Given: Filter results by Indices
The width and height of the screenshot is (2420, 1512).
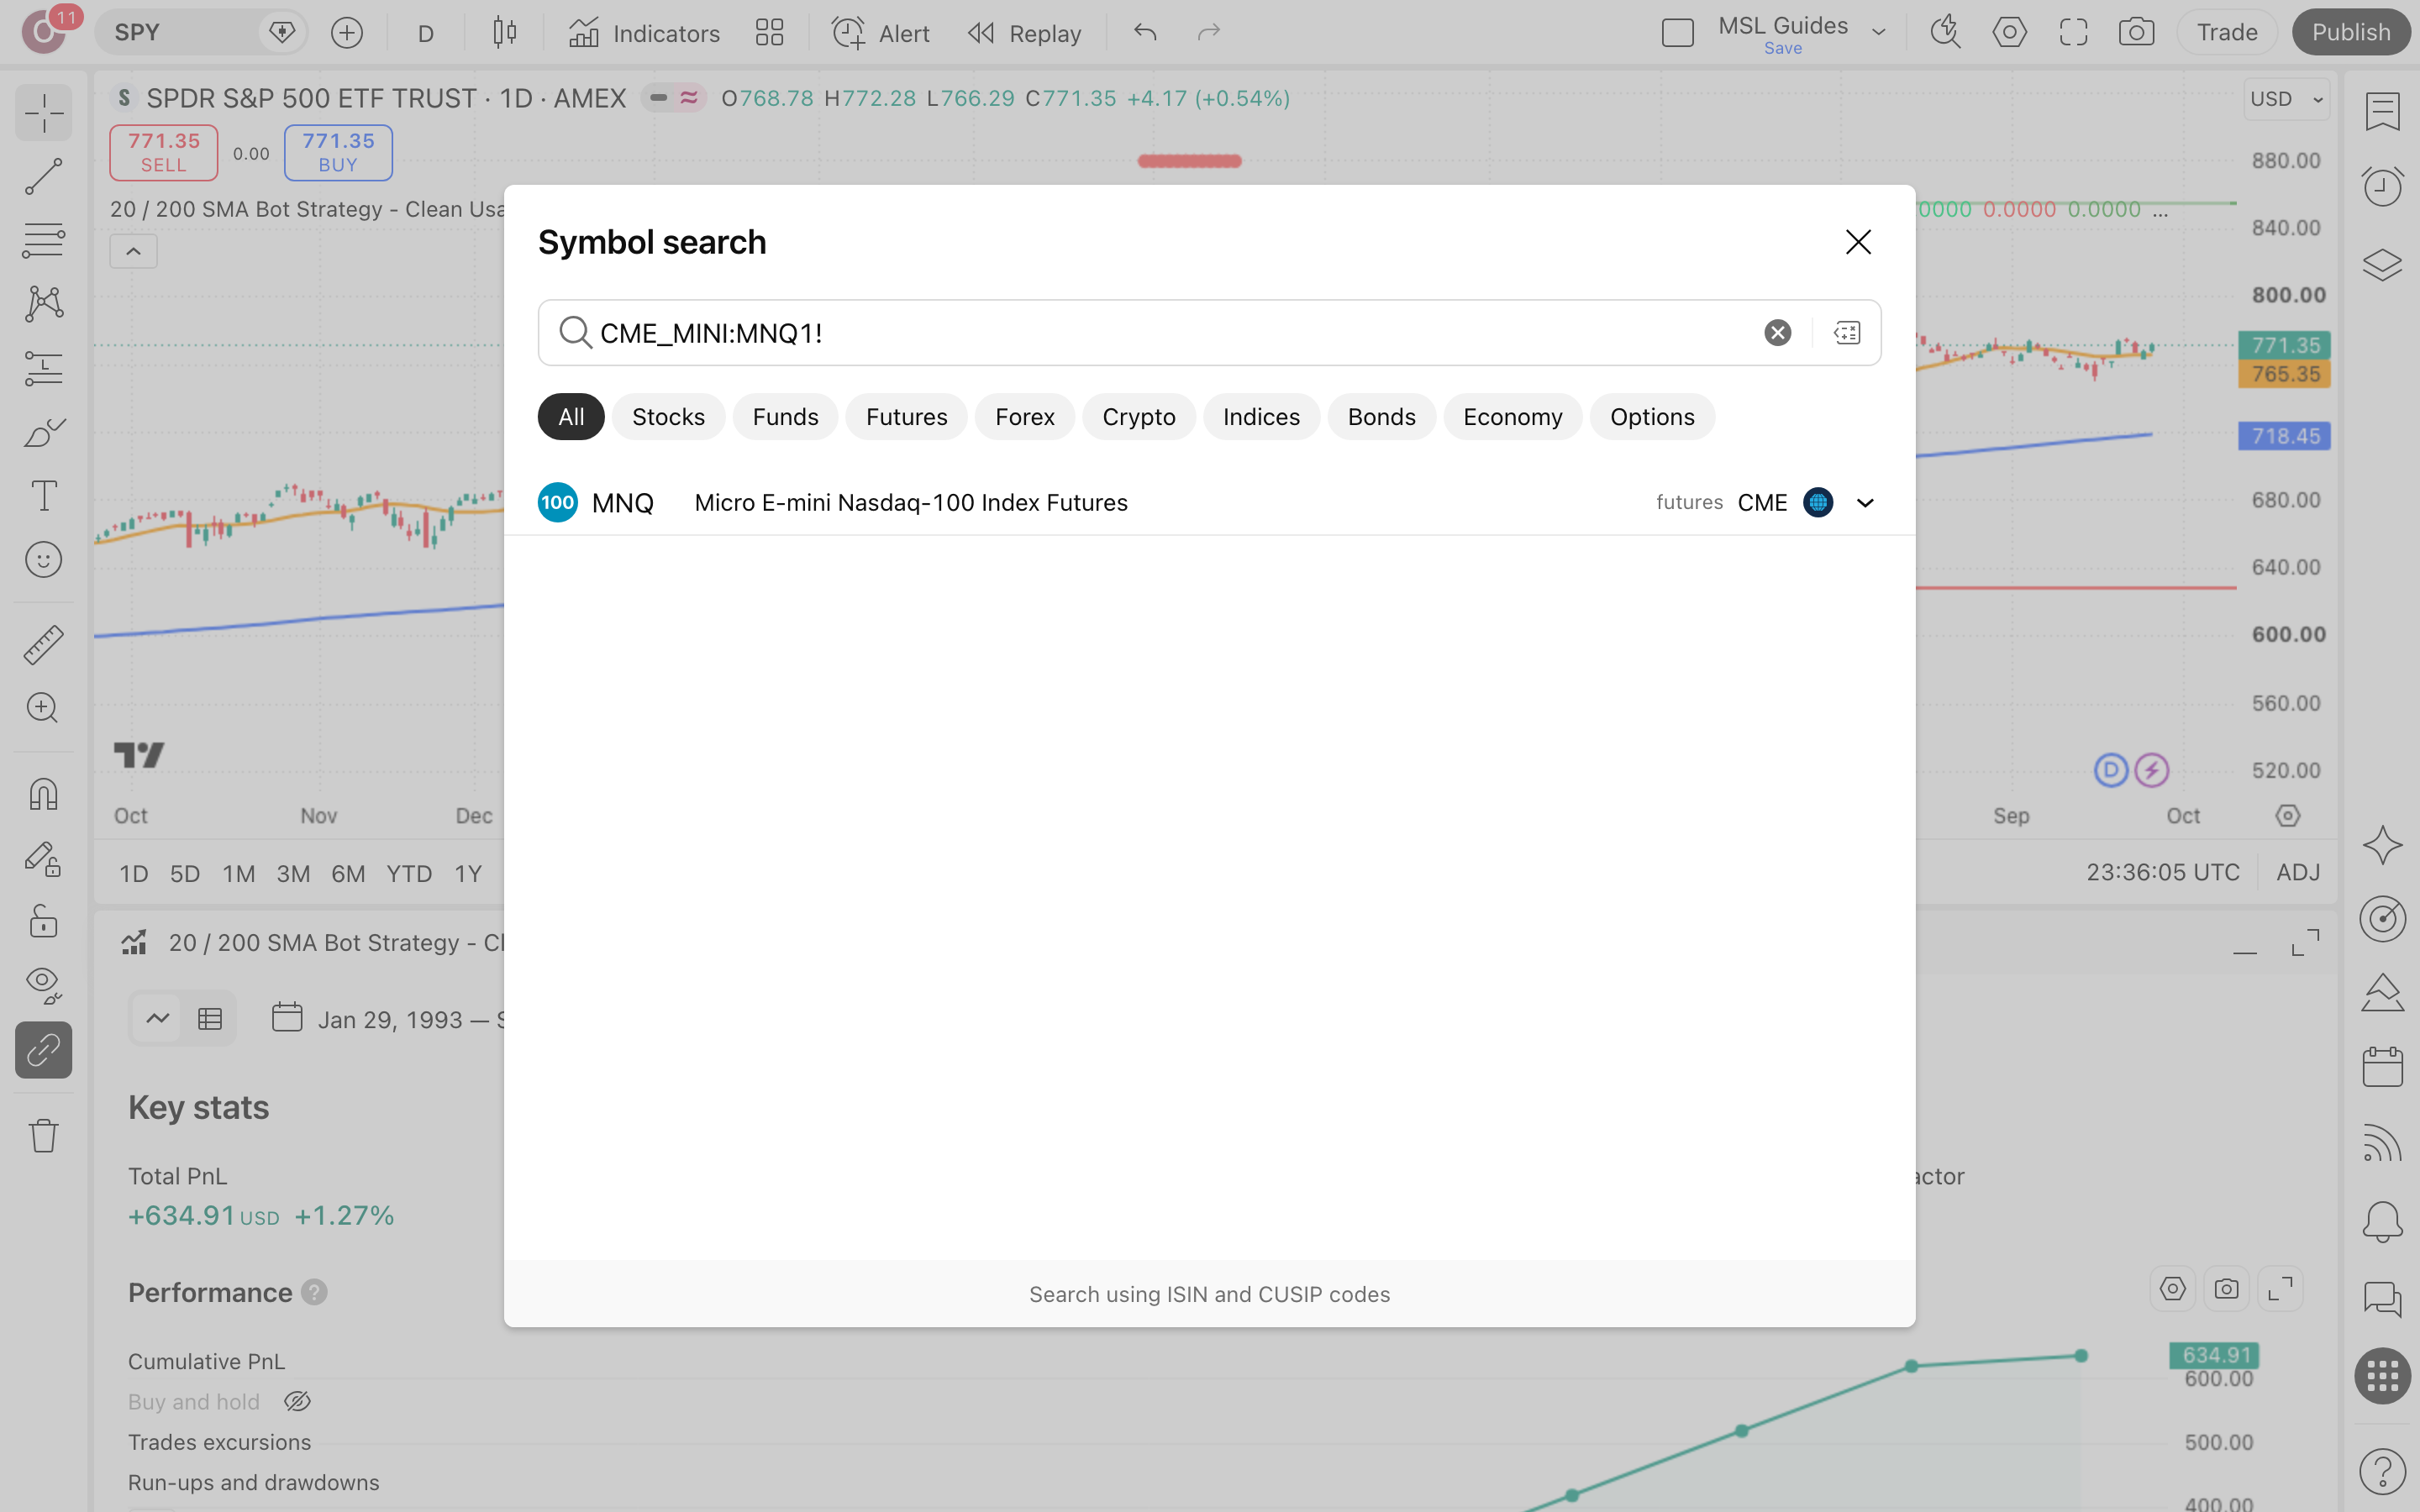Looking at the screenshot, I should pos(1261,417).
